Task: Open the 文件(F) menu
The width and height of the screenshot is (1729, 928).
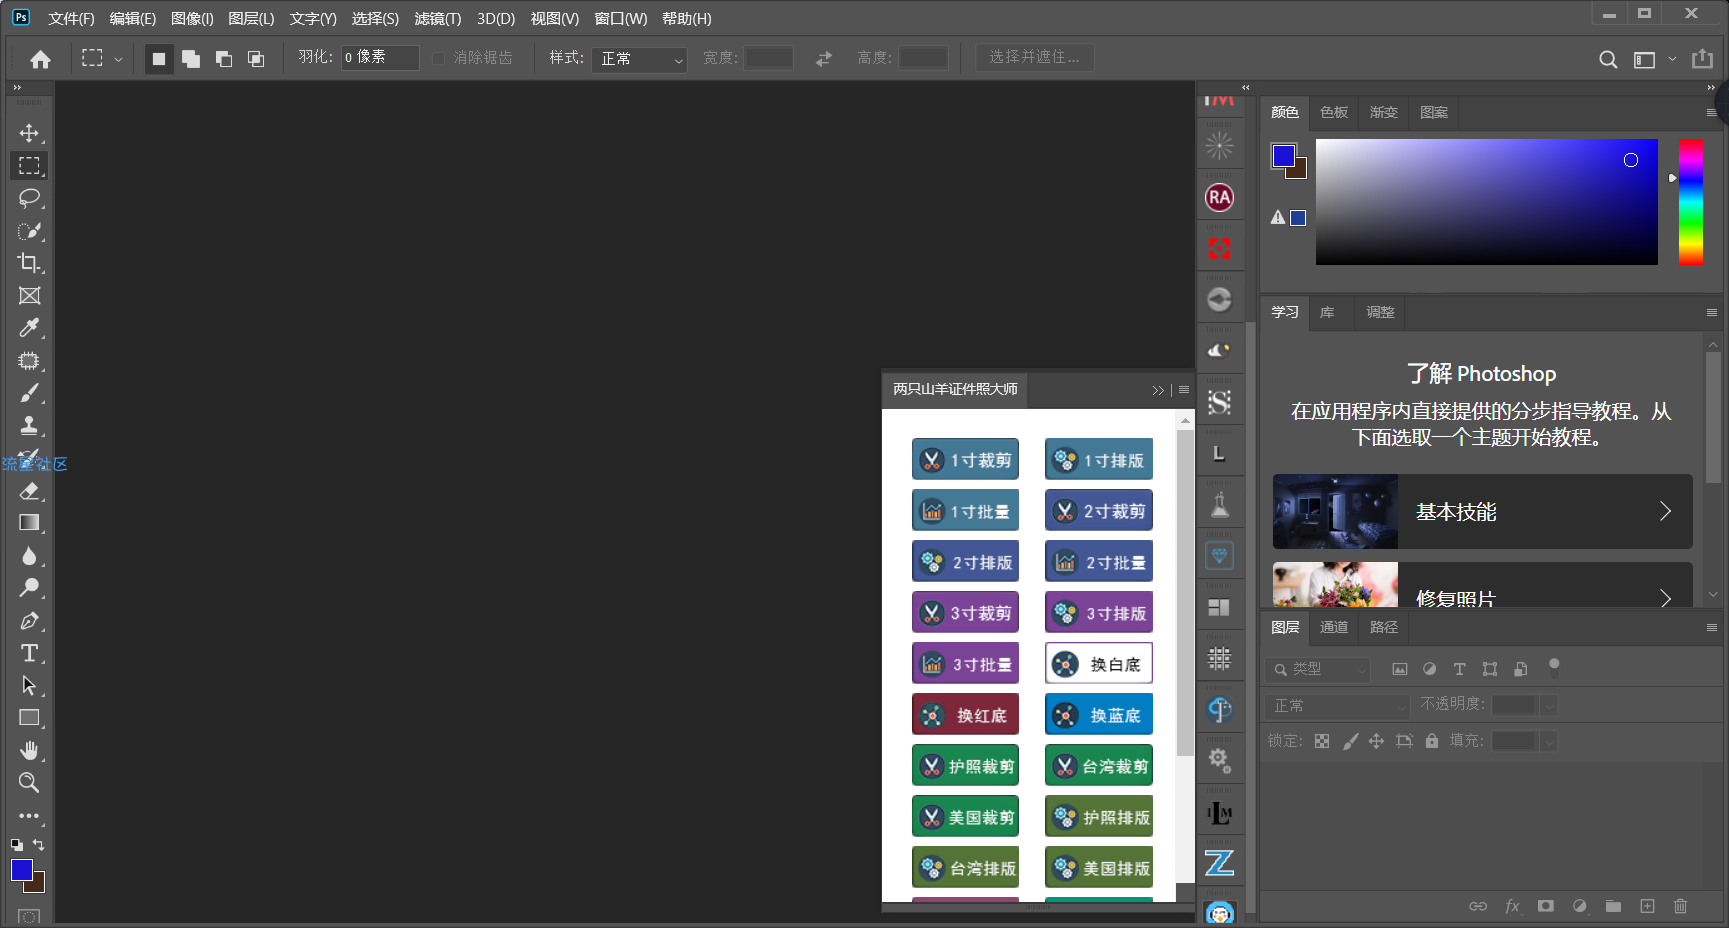Action: coord(71,19)
